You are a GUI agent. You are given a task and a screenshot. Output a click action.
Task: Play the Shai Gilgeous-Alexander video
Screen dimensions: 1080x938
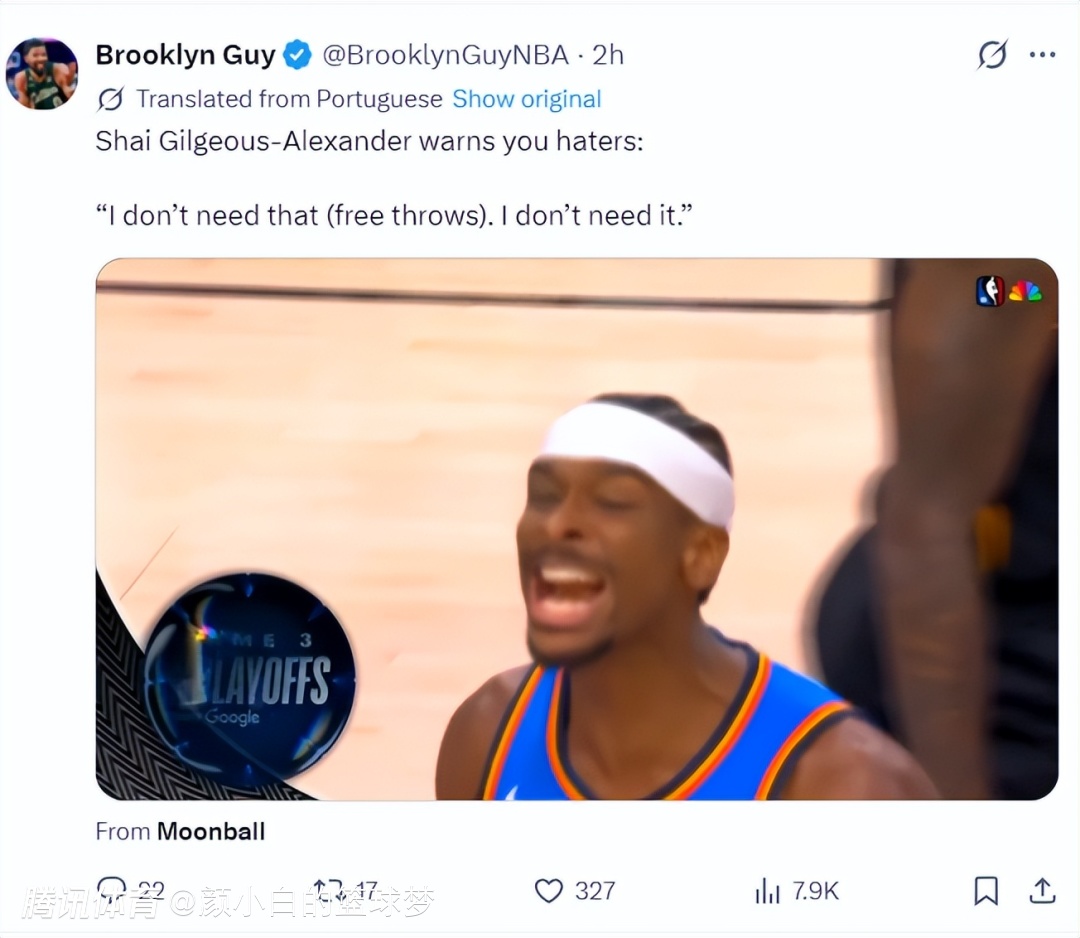tap(577, 529)
